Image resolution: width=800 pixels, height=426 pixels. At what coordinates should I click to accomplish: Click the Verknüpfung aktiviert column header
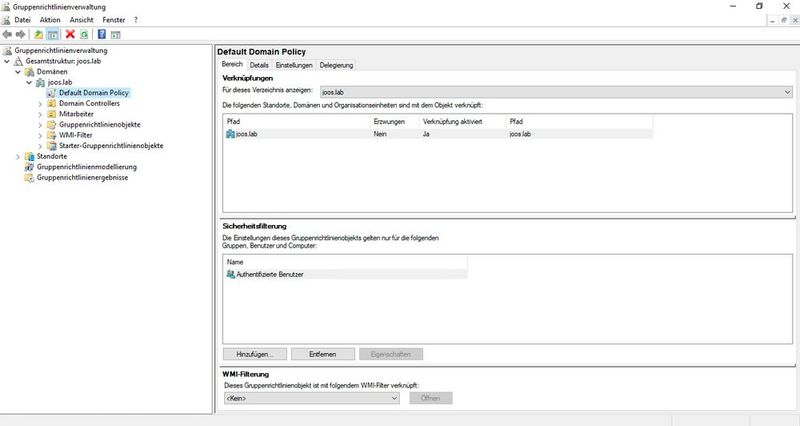462,121
